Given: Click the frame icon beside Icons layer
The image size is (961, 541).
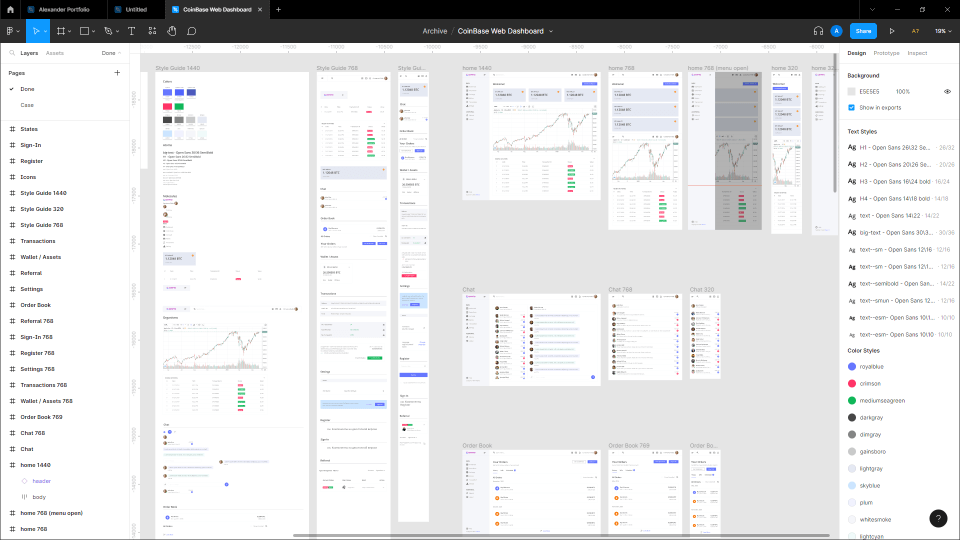Looking at the screenshot, I should point(12,177).
